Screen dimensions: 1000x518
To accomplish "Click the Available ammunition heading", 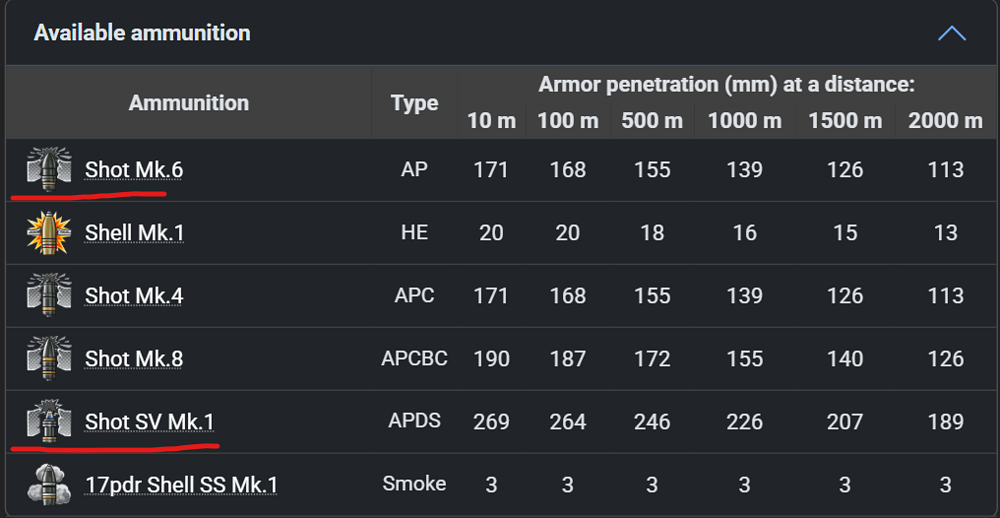I will pos(142,33).
